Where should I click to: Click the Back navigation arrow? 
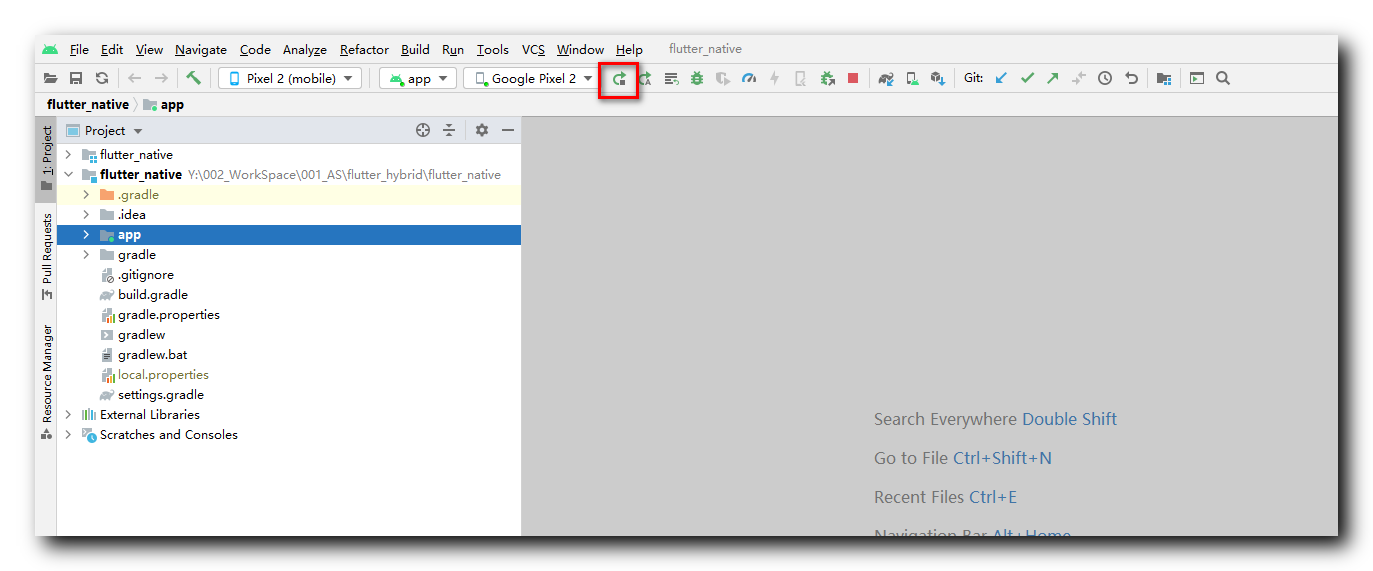(x=135, y=78)
